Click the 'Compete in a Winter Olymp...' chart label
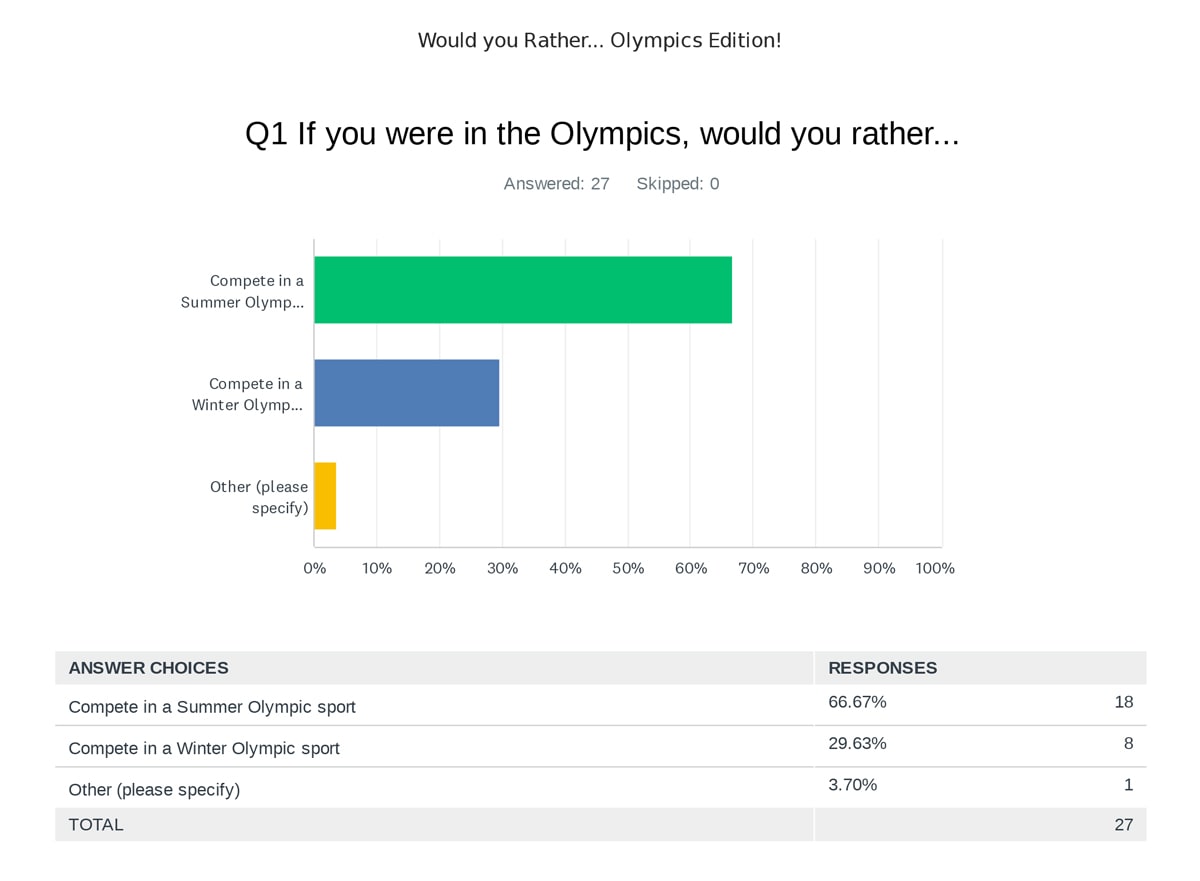Image resolution: width=1200 pixels, height=881 pixels. tap(248, 394)
